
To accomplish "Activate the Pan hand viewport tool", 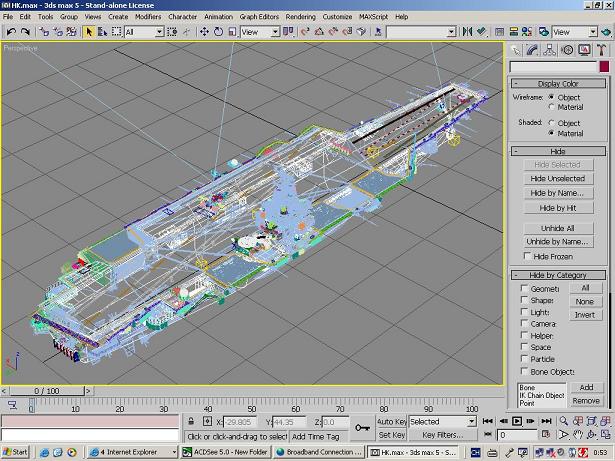I will pyautogui.click(x=578, y=436).
